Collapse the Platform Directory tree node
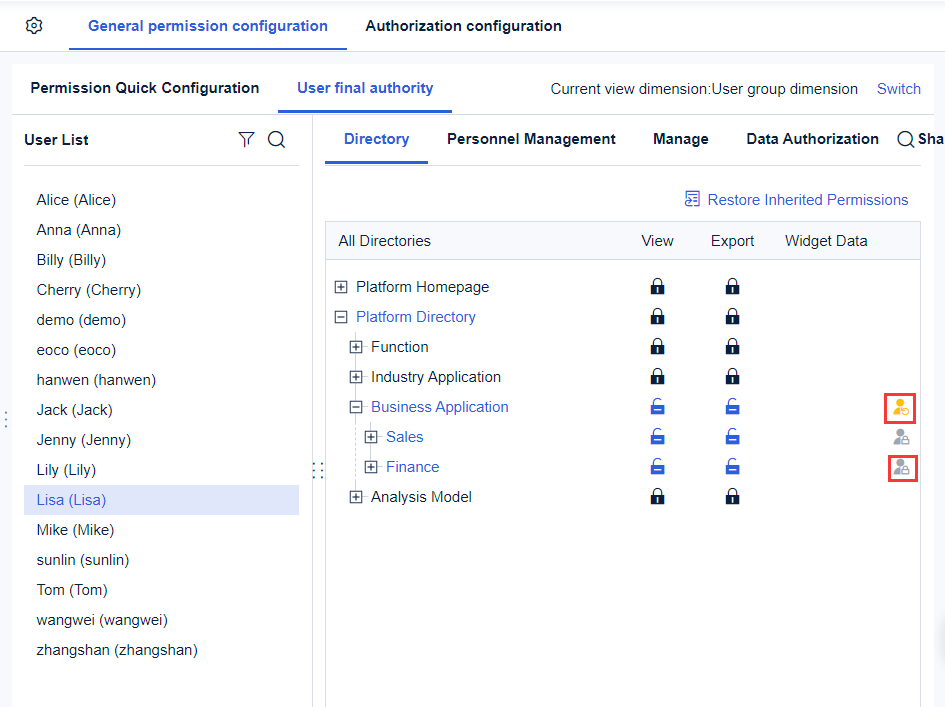Screen dimensions: 945x707 340,316
